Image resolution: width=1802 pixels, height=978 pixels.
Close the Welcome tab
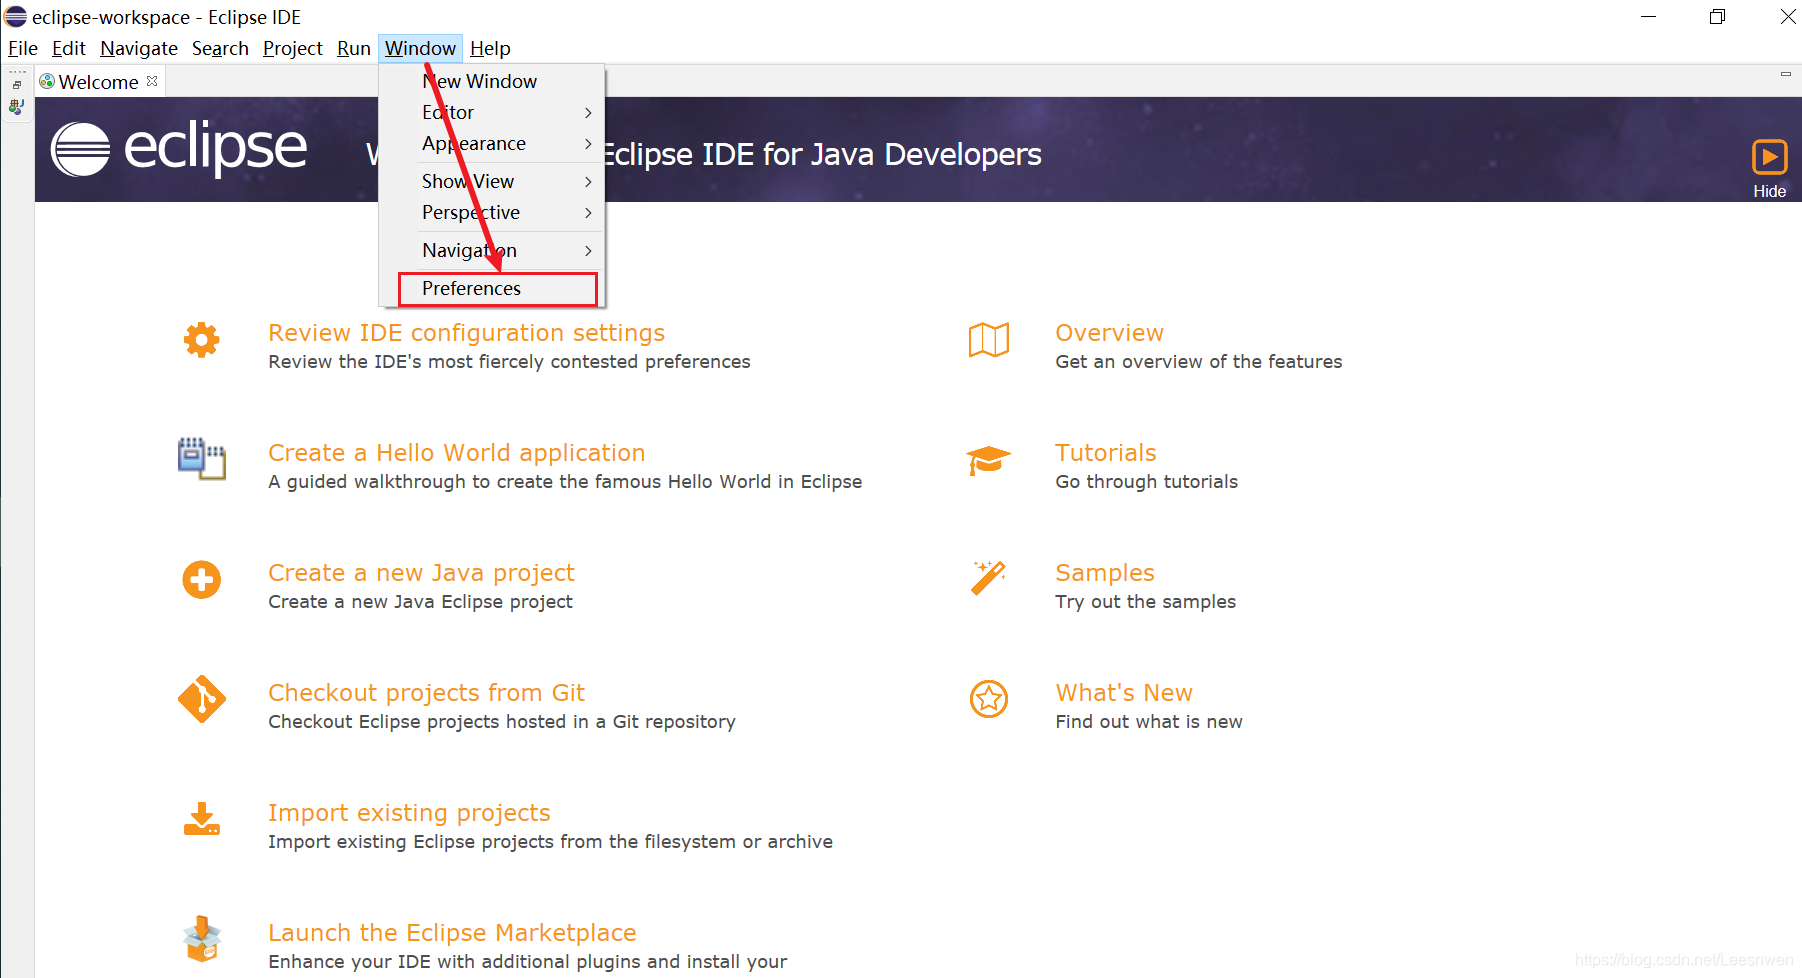152,81
